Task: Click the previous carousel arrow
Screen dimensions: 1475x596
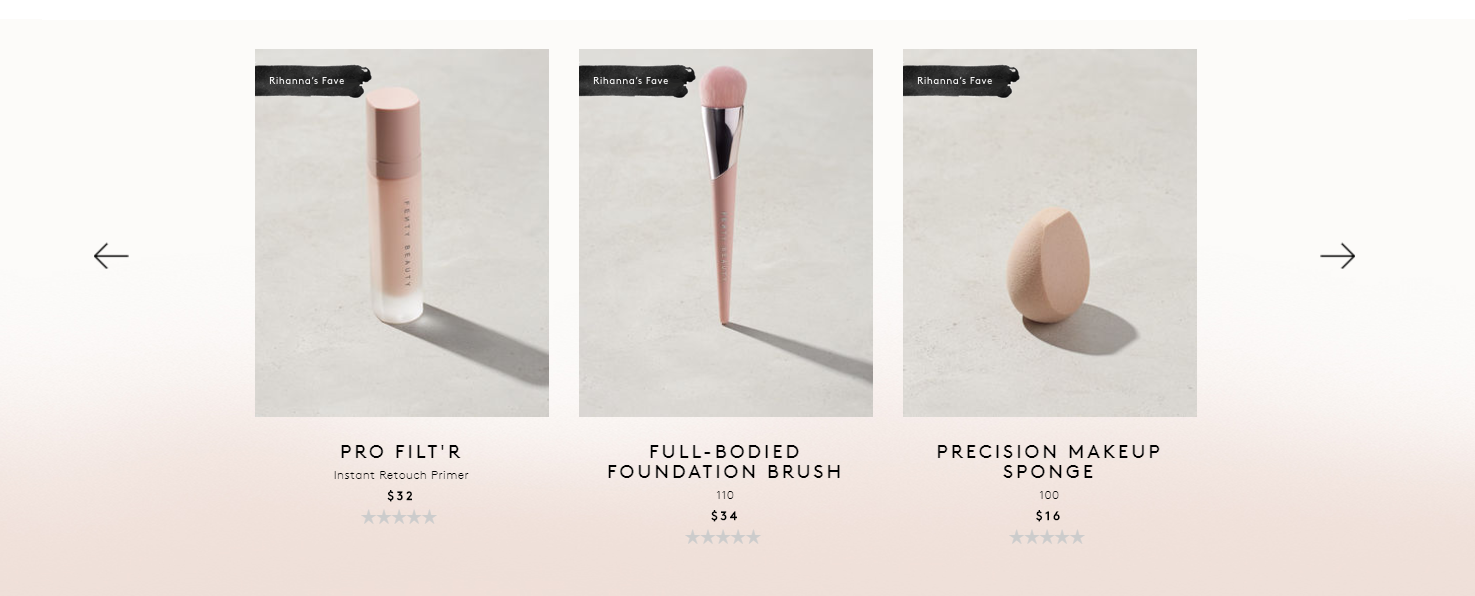Action: 111,256
